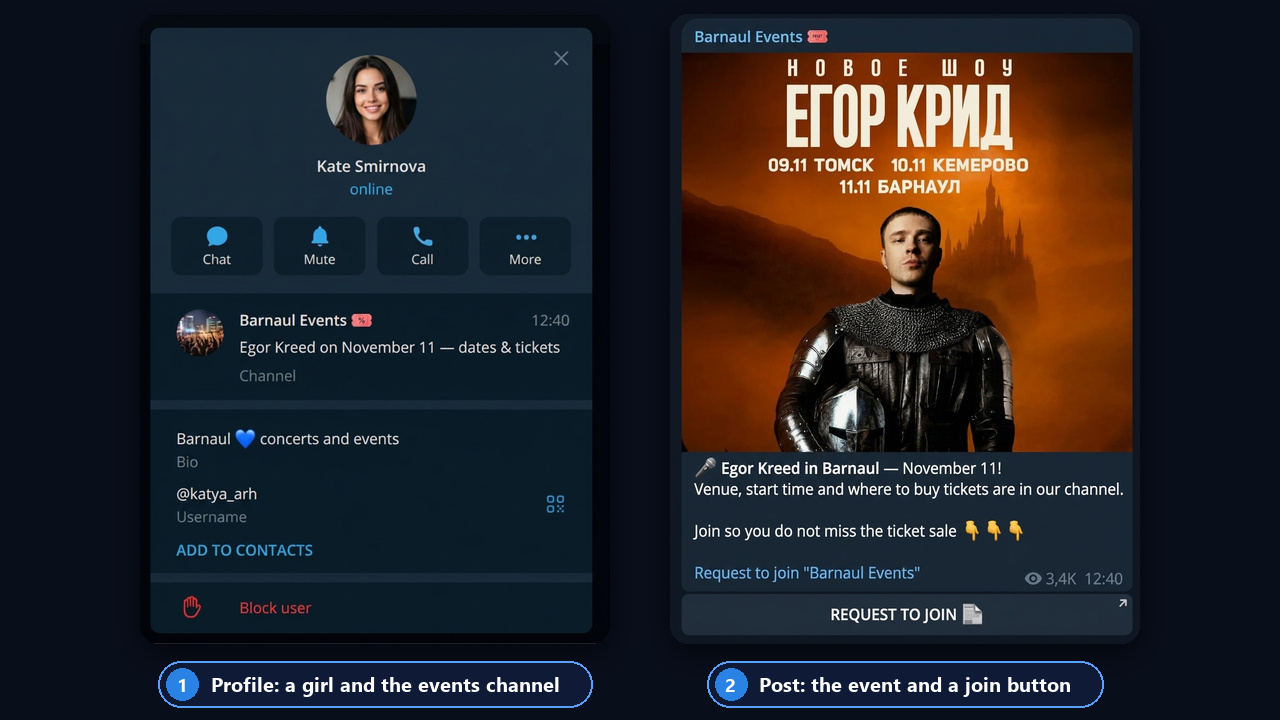Click the arrow icon on the join button corner
The image size is (1280, 720).
click(1122, 603)
